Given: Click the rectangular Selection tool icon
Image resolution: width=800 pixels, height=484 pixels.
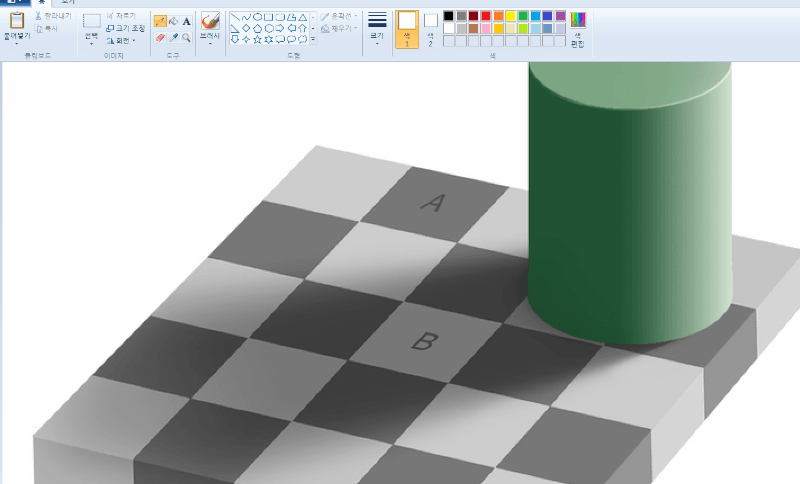Looking at the screenshot, I should coord(92,21).
